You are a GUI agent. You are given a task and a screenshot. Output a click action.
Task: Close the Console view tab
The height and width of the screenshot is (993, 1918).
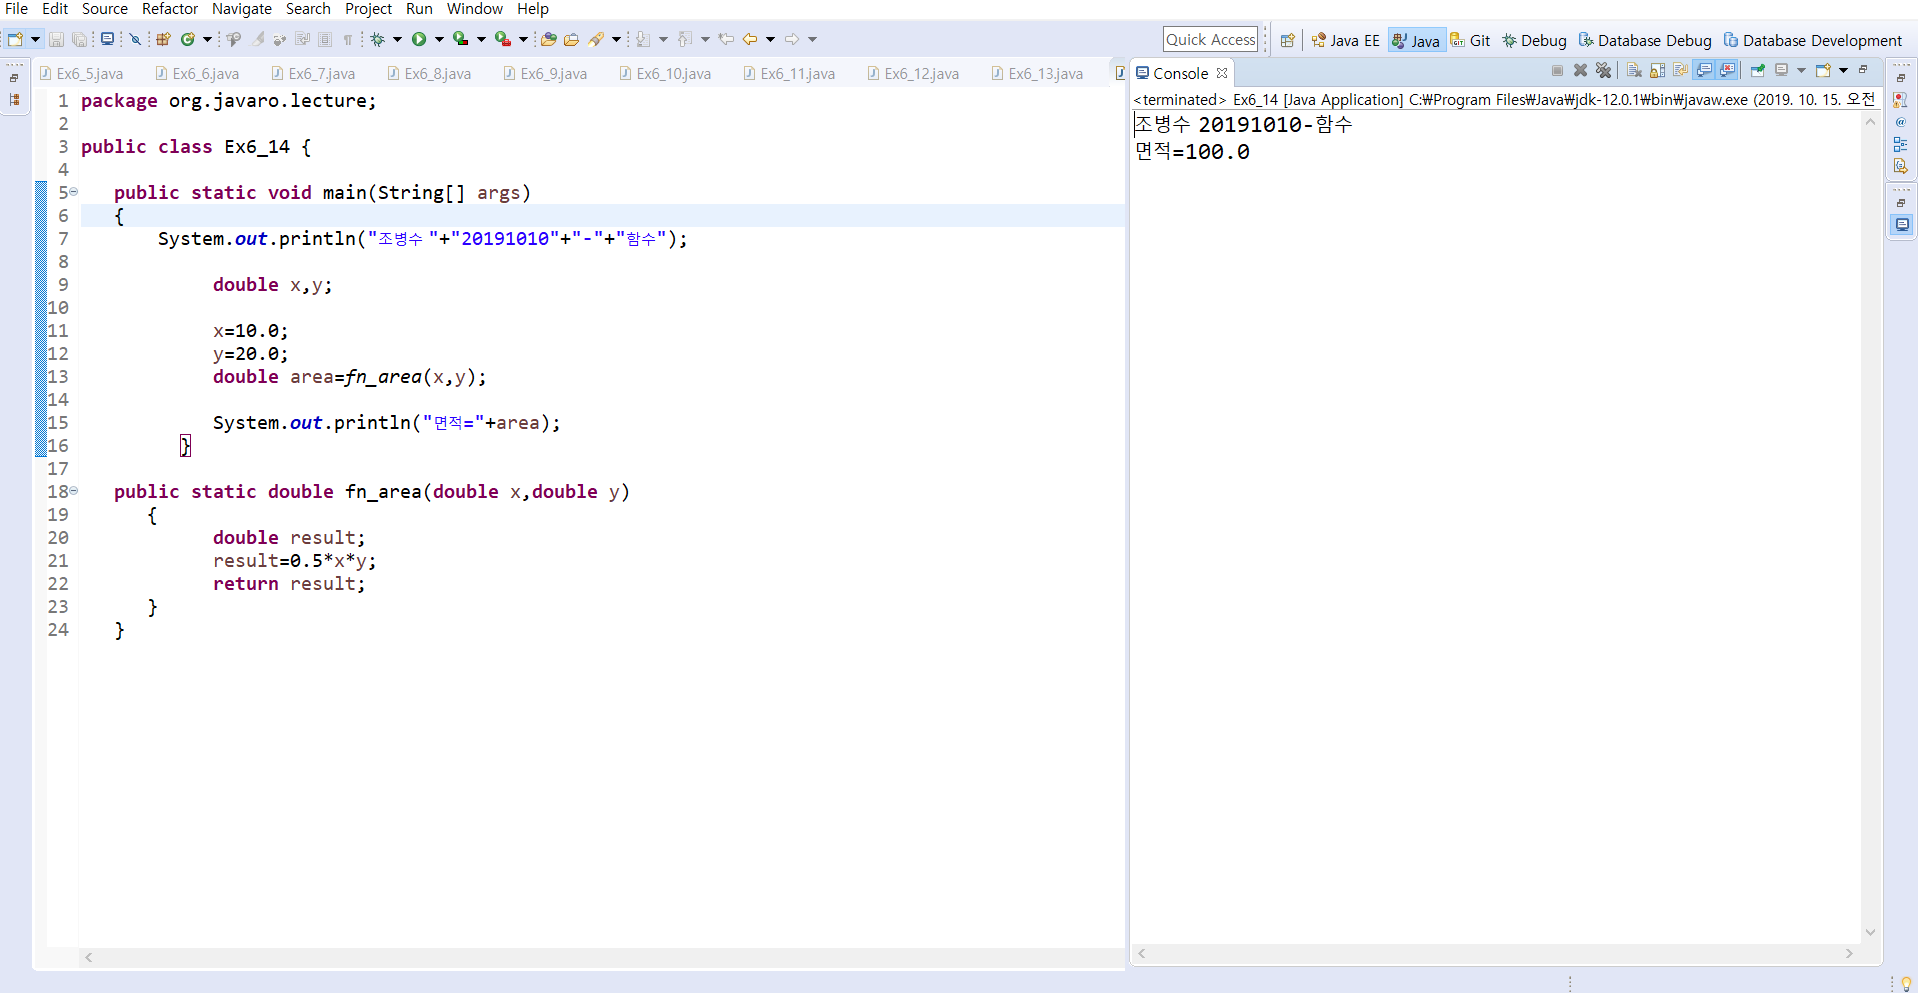click(1222, 74)
